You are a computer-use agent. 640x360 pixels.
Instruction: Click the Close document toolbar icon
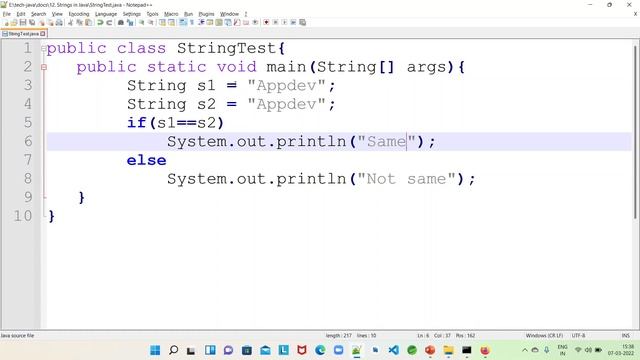pyautogui.click(x=41, y=22)
